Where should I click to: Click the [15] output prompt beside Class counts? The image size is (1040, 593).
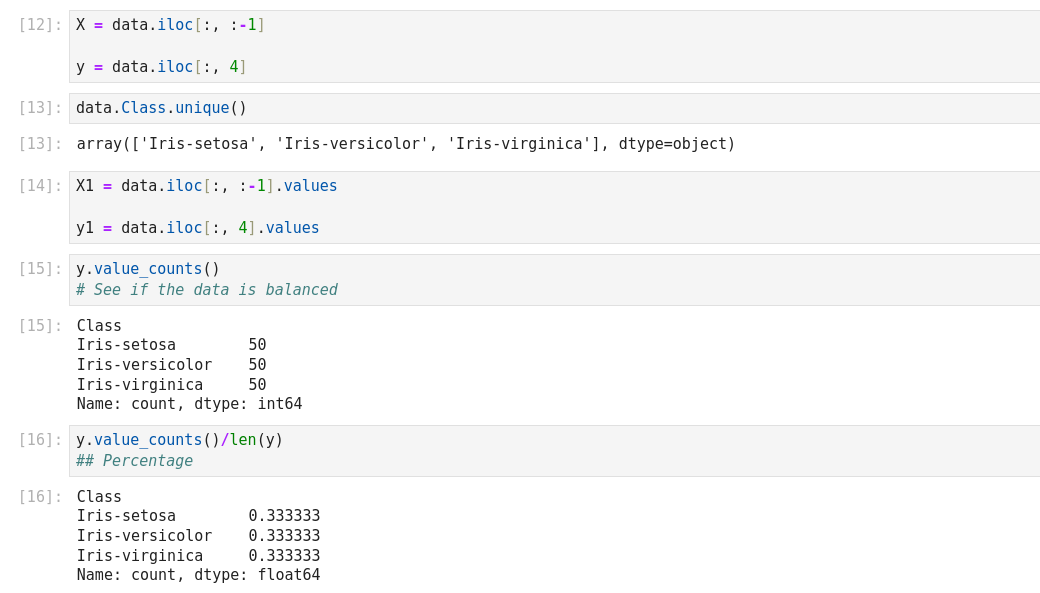40,326
